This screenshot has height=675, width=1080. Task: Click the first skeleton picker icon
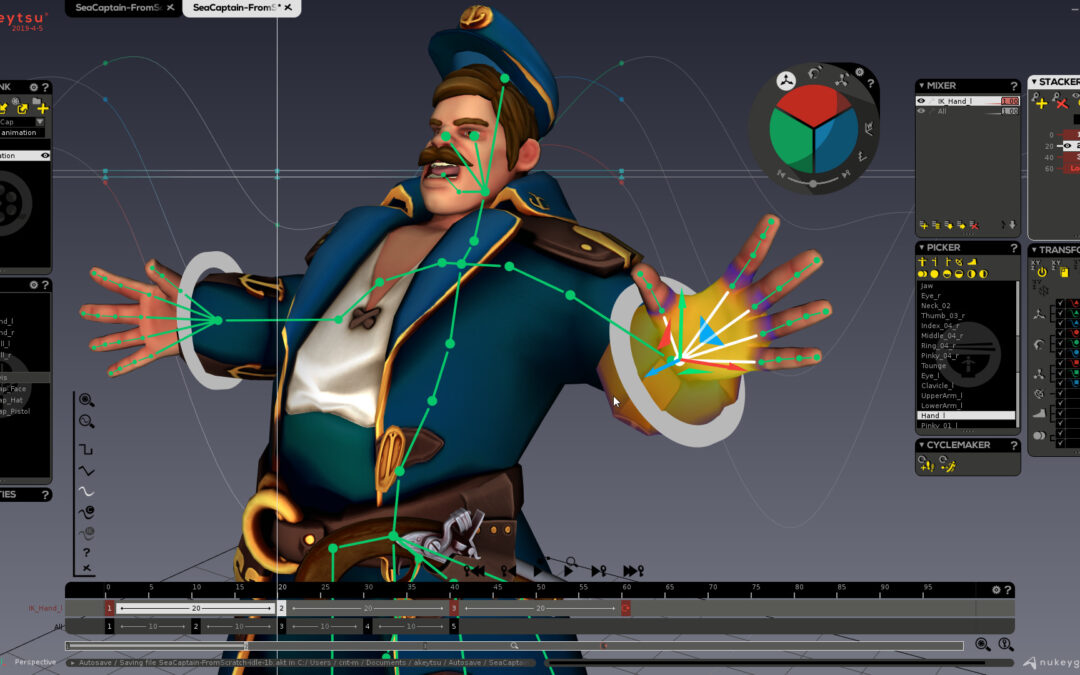click(x=922, y=262)
